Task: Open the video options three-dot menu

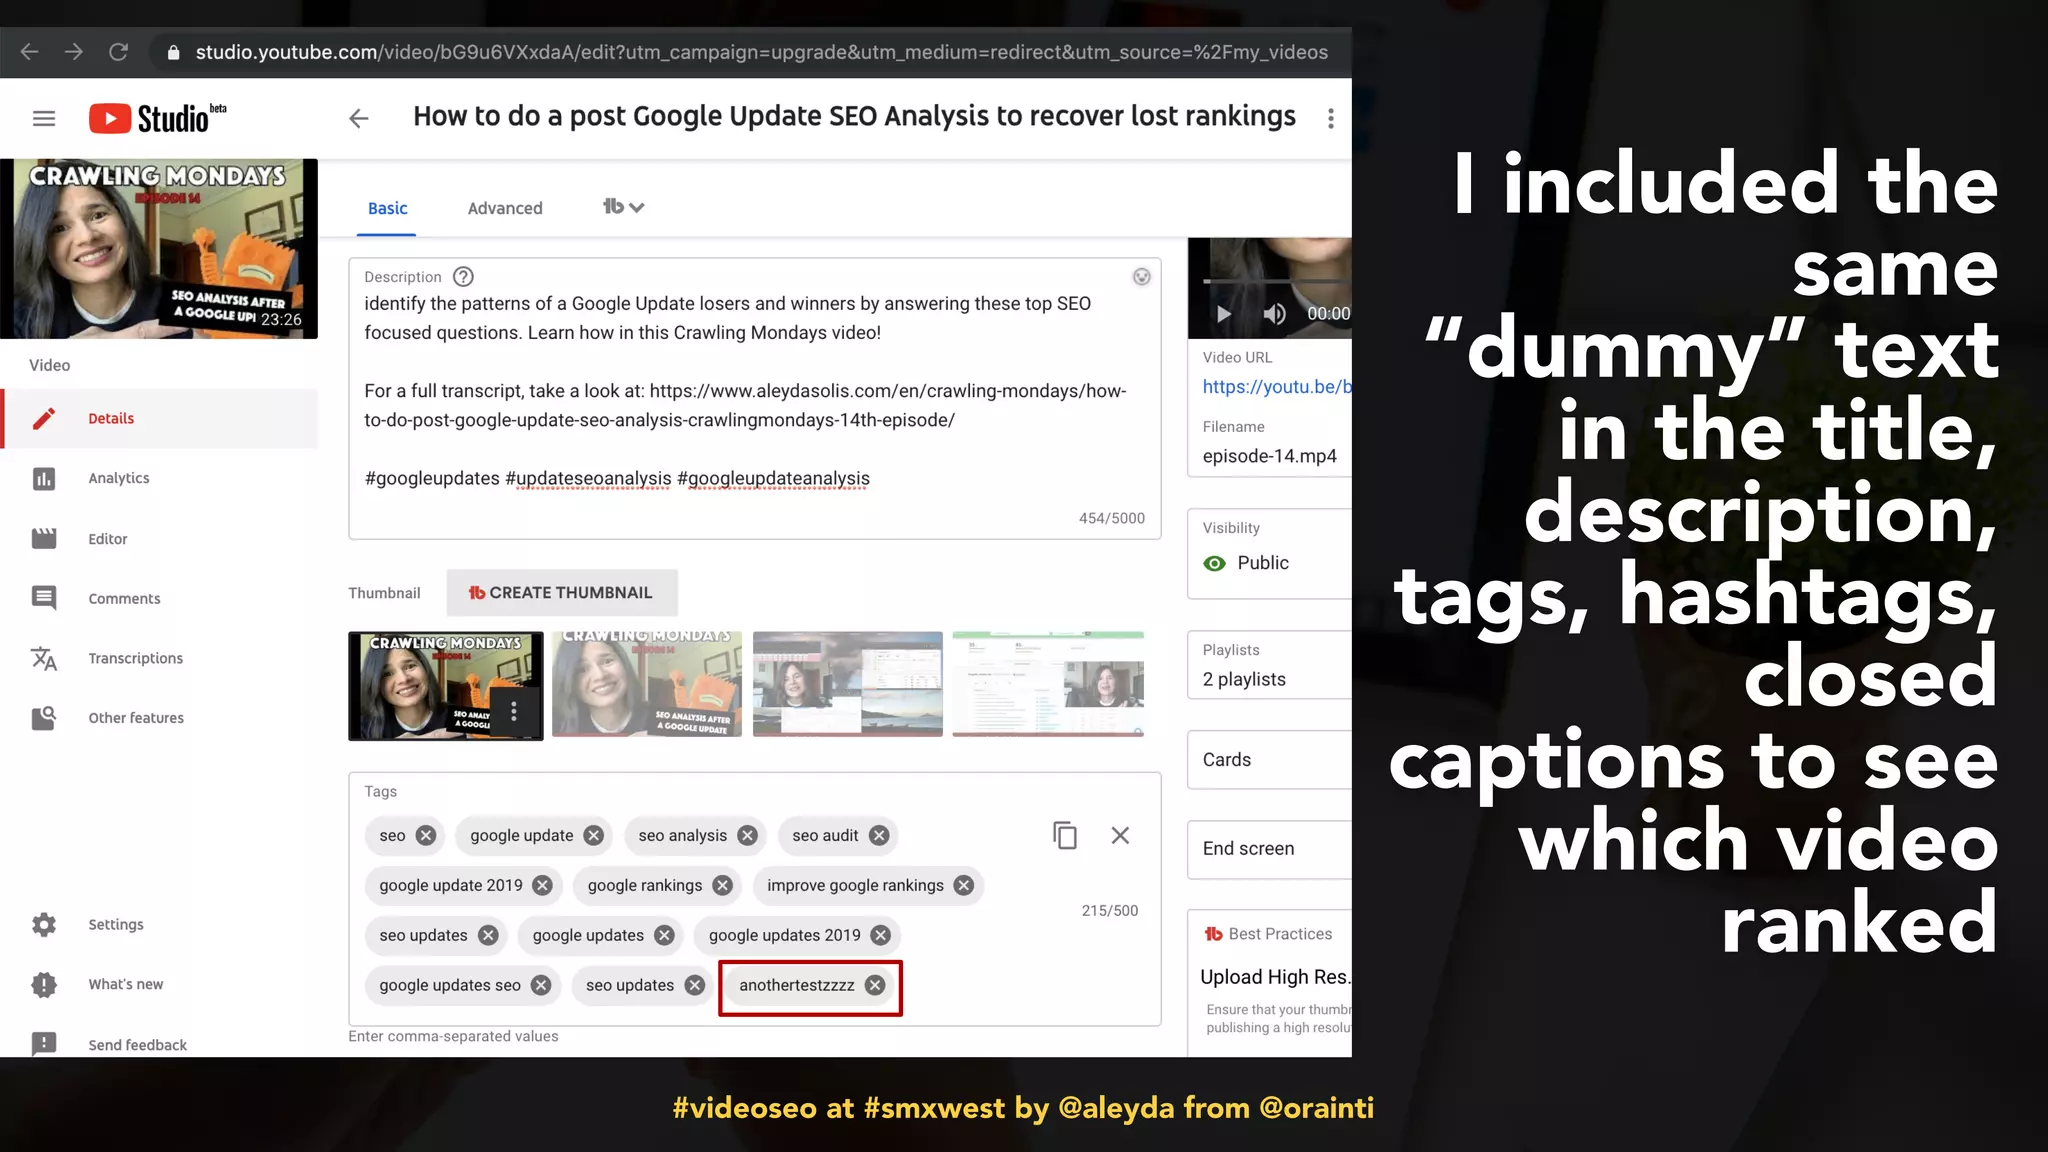Action: (1330, 119)
